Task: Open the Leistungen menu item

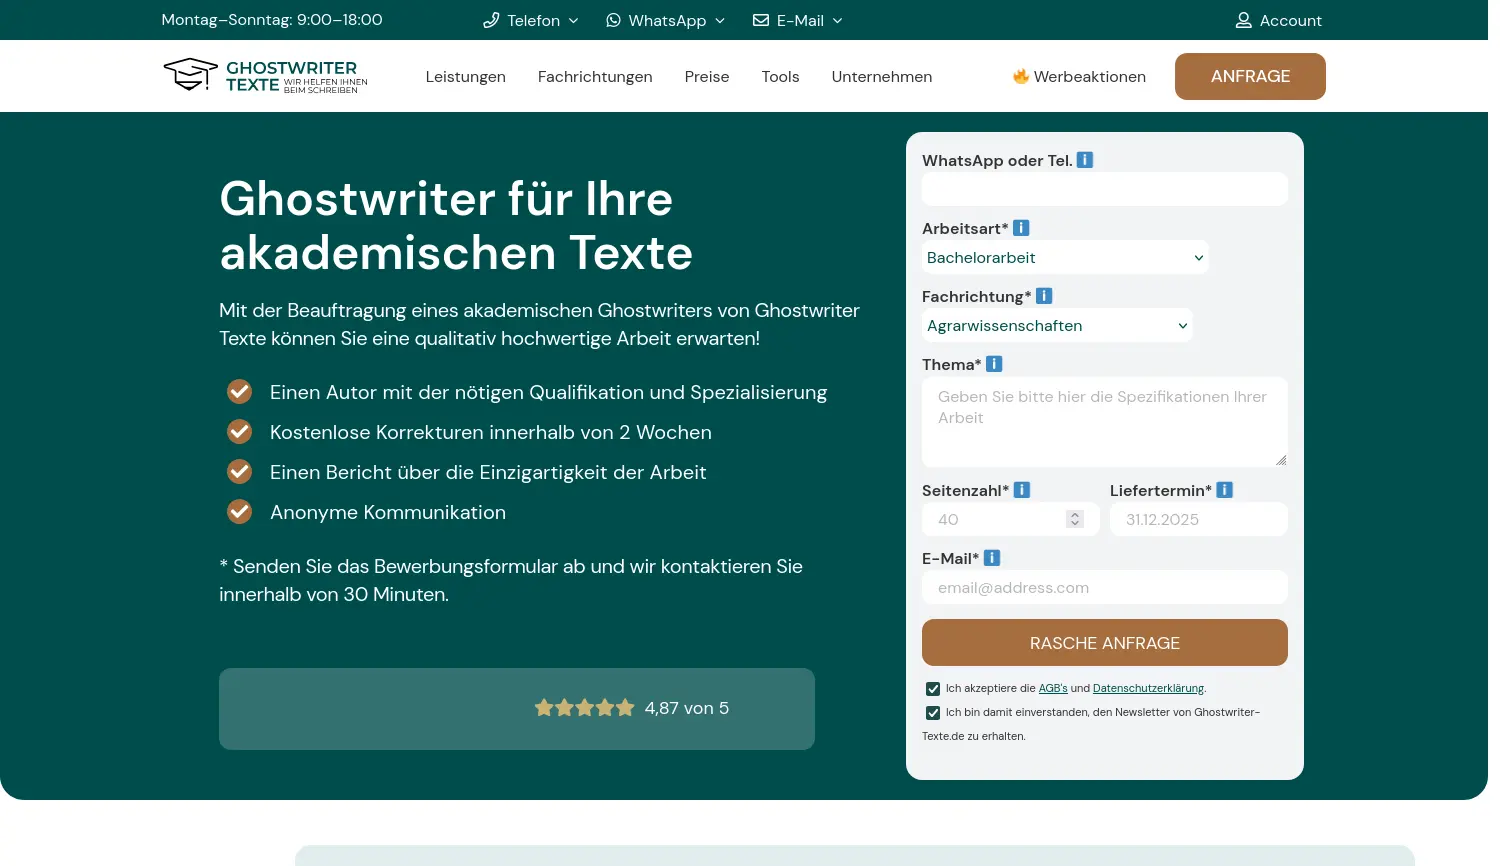Action: (466, 76)
